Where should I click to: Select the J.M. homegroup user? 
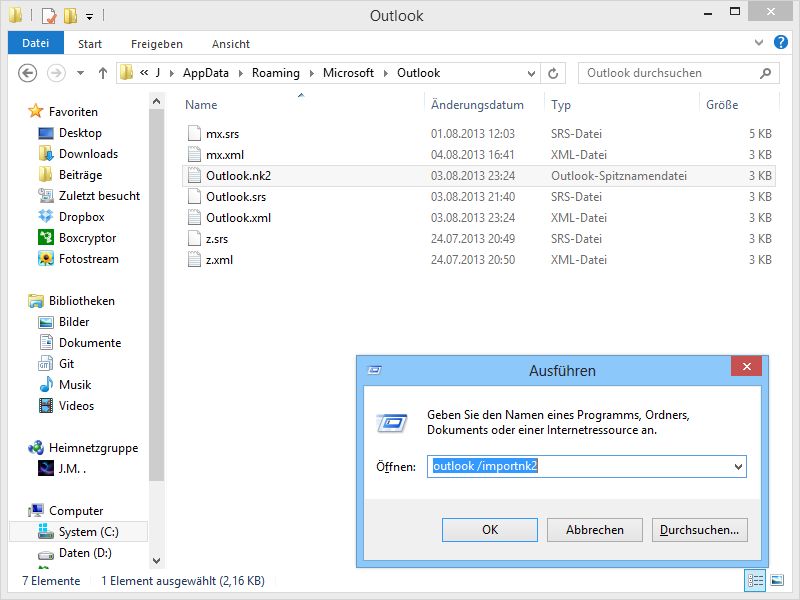[x=72, y=468]
